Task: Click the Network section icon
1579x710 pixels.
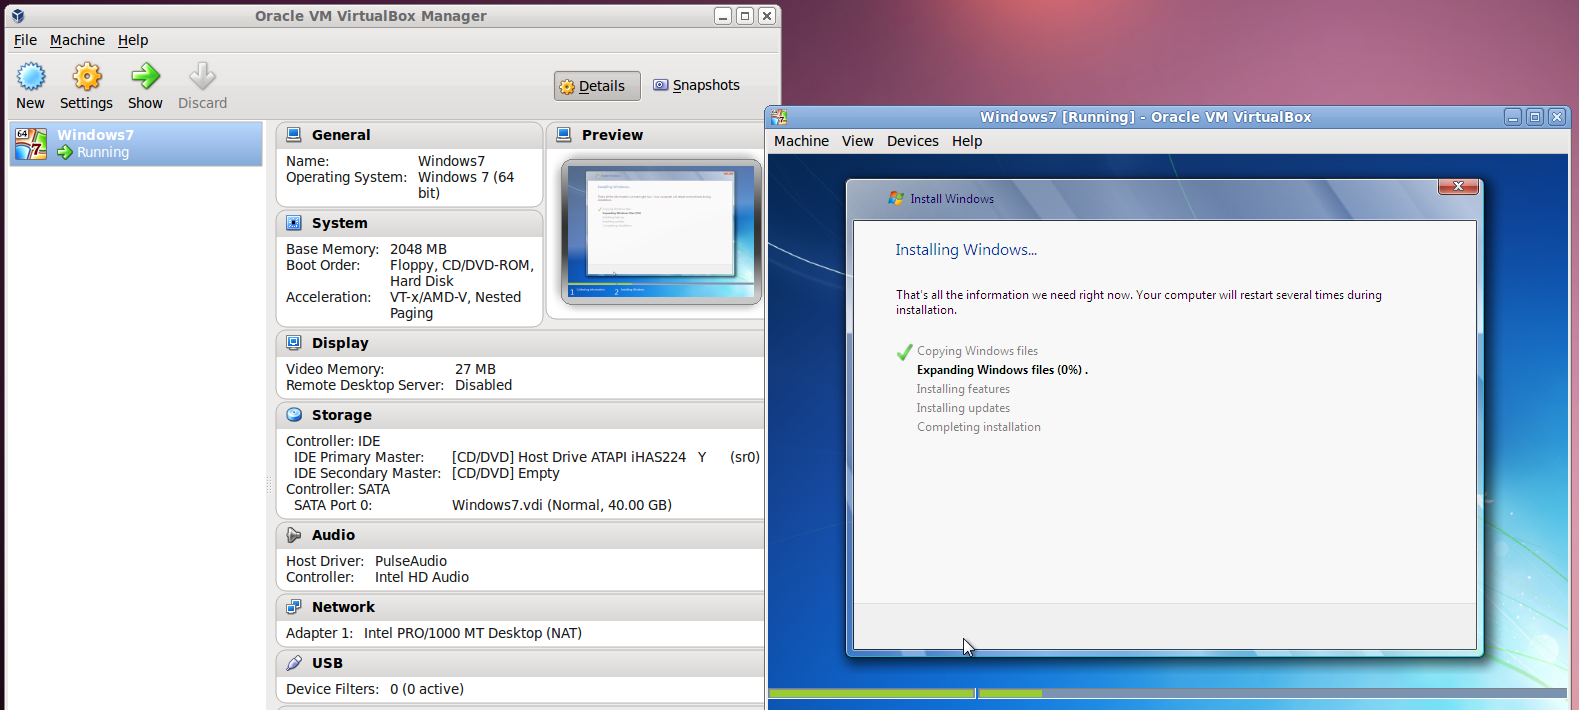Action: (x=294, y=607)
